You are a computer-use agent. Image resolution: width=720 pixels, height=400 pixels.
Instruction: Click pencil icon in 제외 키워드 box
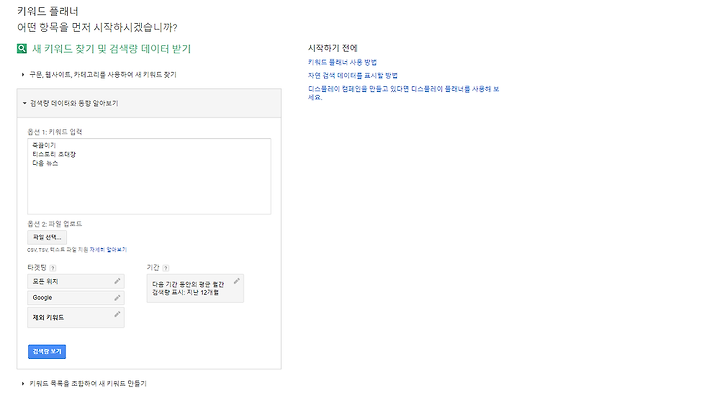click(x=117, y=314)
